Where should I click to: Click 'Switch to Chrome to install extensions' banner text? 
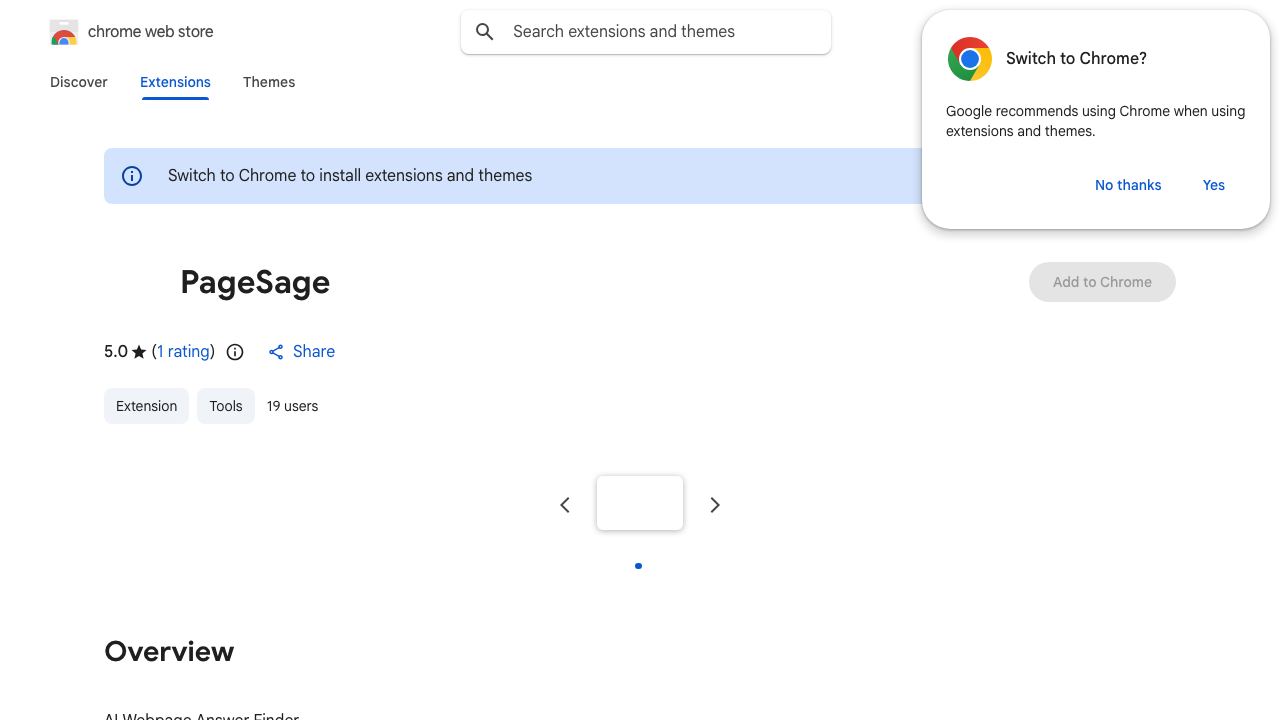tap(350, 176)
